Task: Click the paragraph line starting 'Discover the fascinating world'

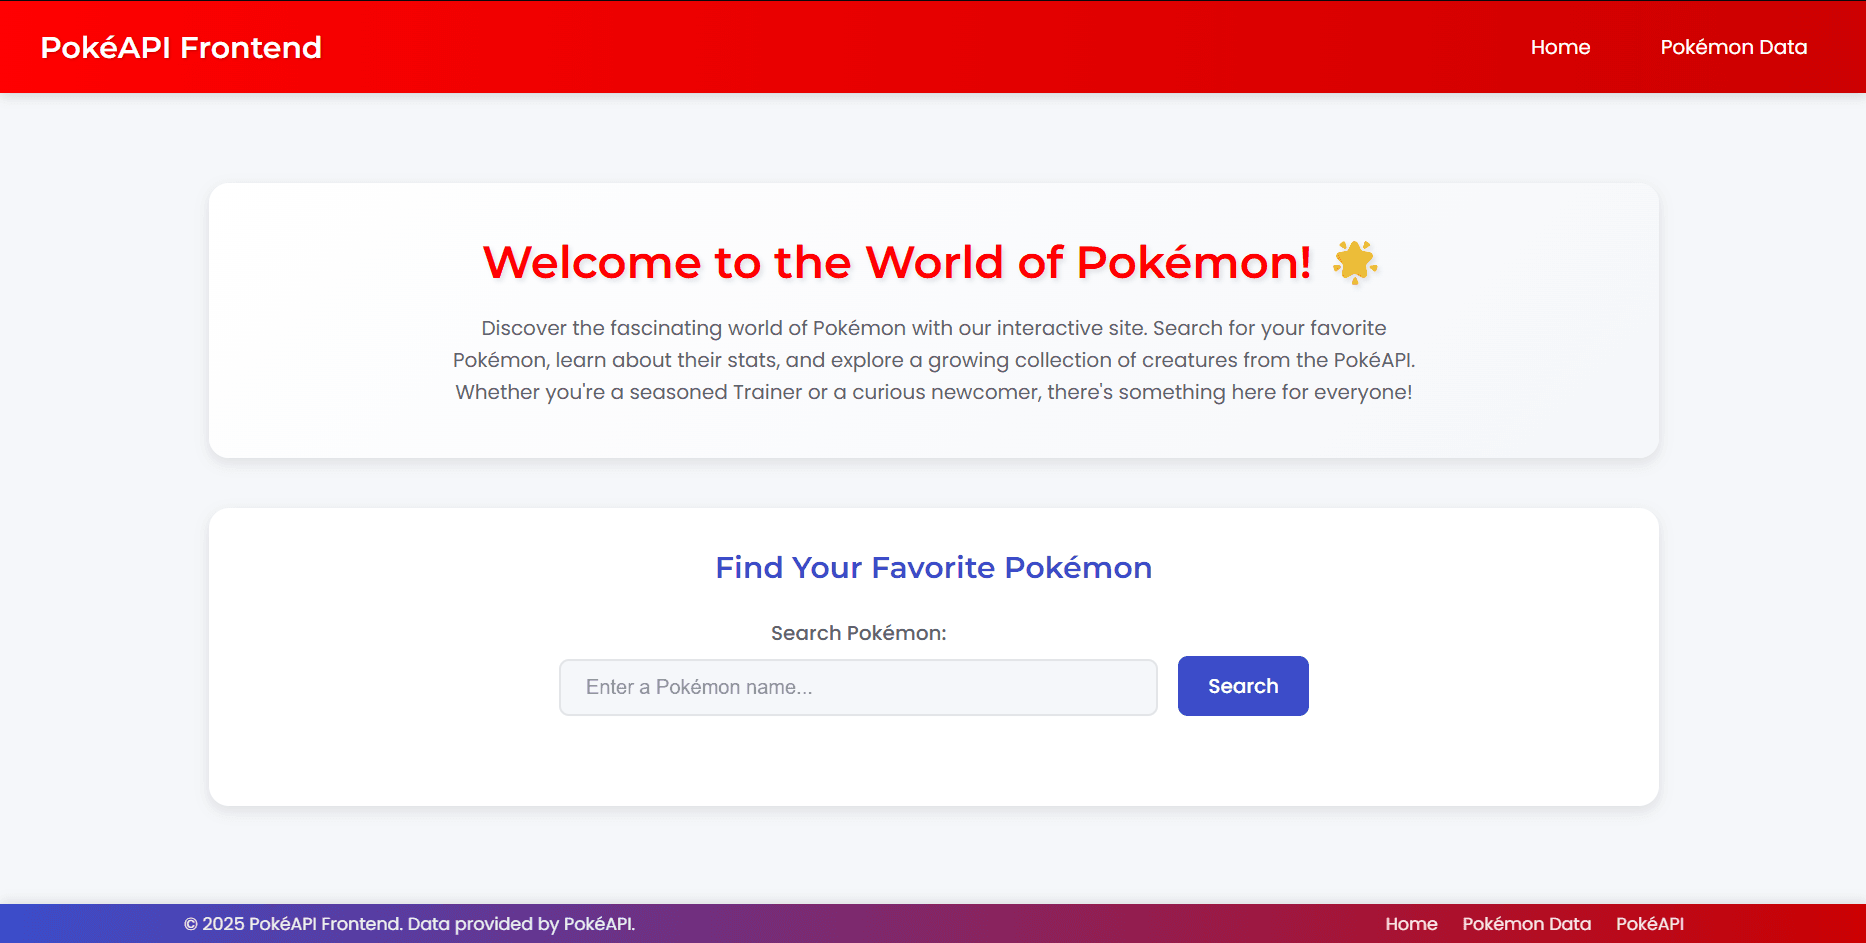Action: pos(933,328)
